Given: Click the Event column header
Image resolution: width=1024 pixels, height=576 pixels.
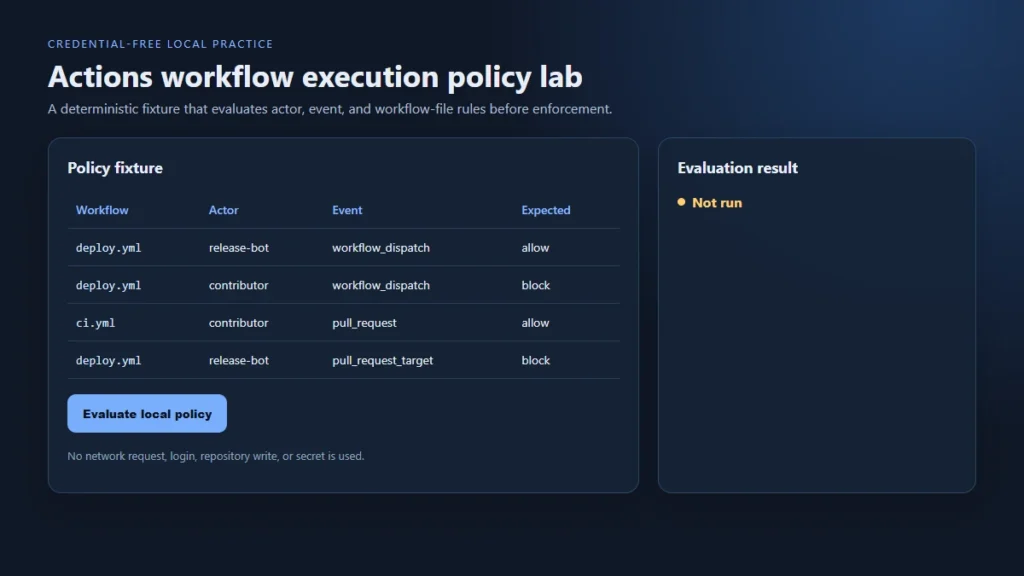Looking at the screenshot, I should 347,210.
